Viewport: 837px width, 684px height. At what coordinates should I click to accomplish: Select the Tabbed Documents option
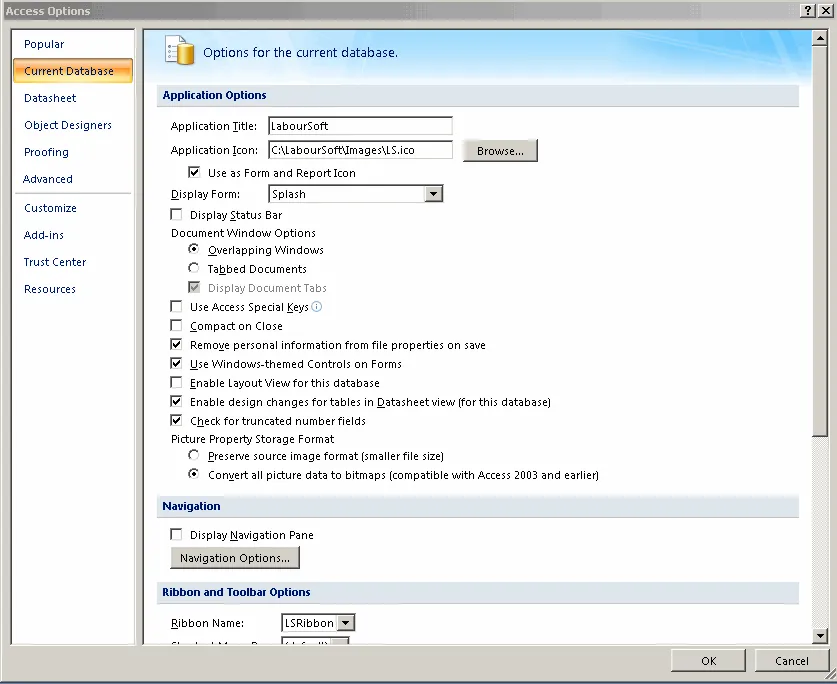click(x=195, y=268)
